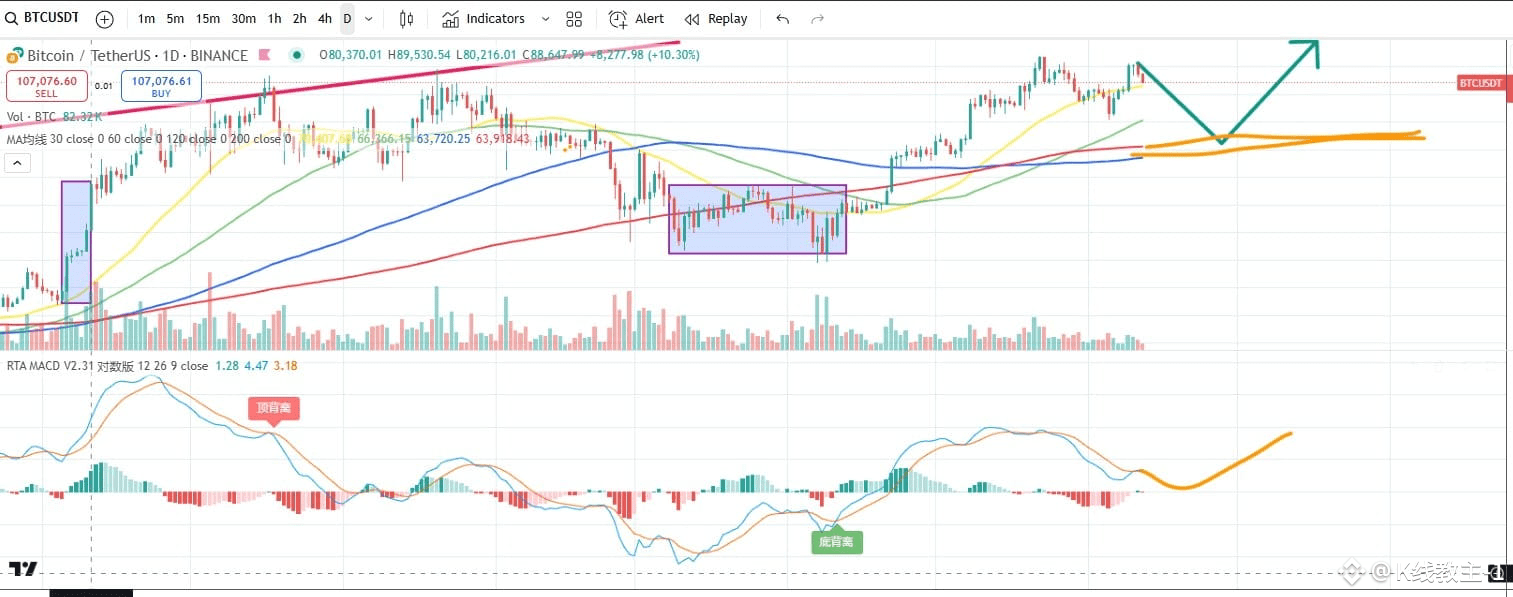This screenshot has width=1513, height=597.
Task: Collapse the indicator legend with the chevron arrow
Action: click(x=17, y=164)
